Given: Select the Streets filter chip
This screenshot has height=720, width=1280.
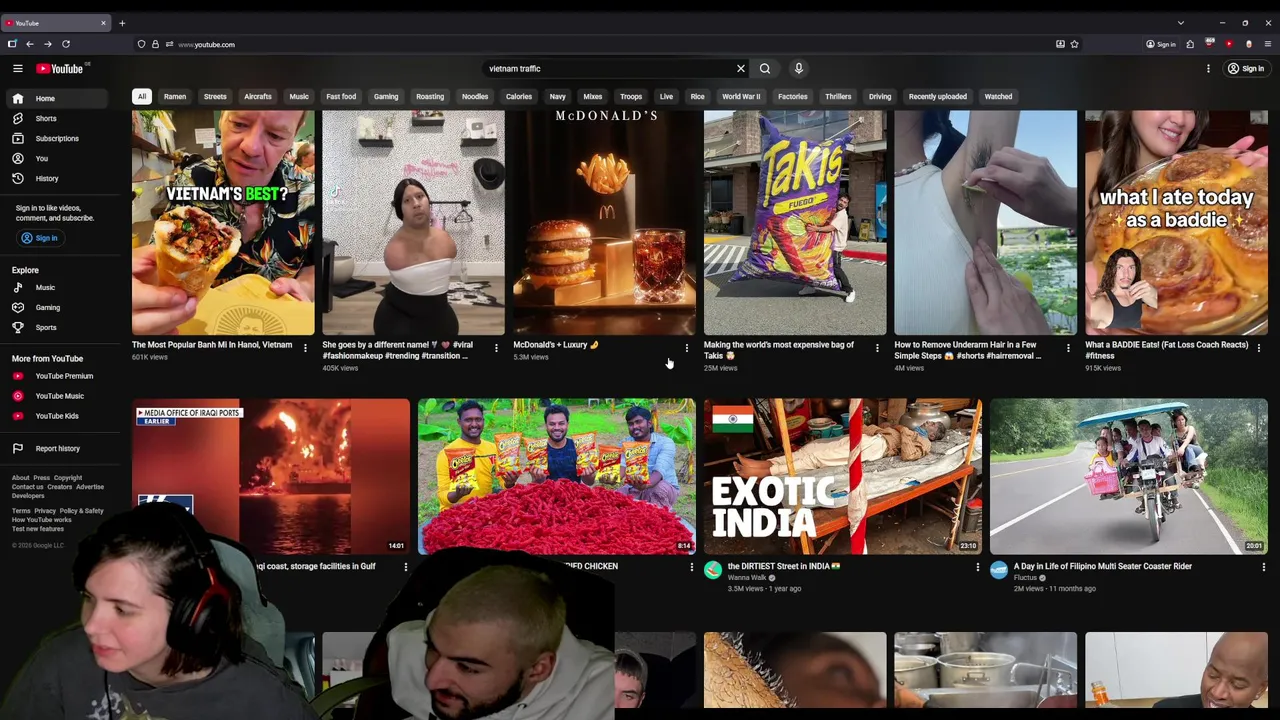Looking at the screenshot, I should (215, 96).
